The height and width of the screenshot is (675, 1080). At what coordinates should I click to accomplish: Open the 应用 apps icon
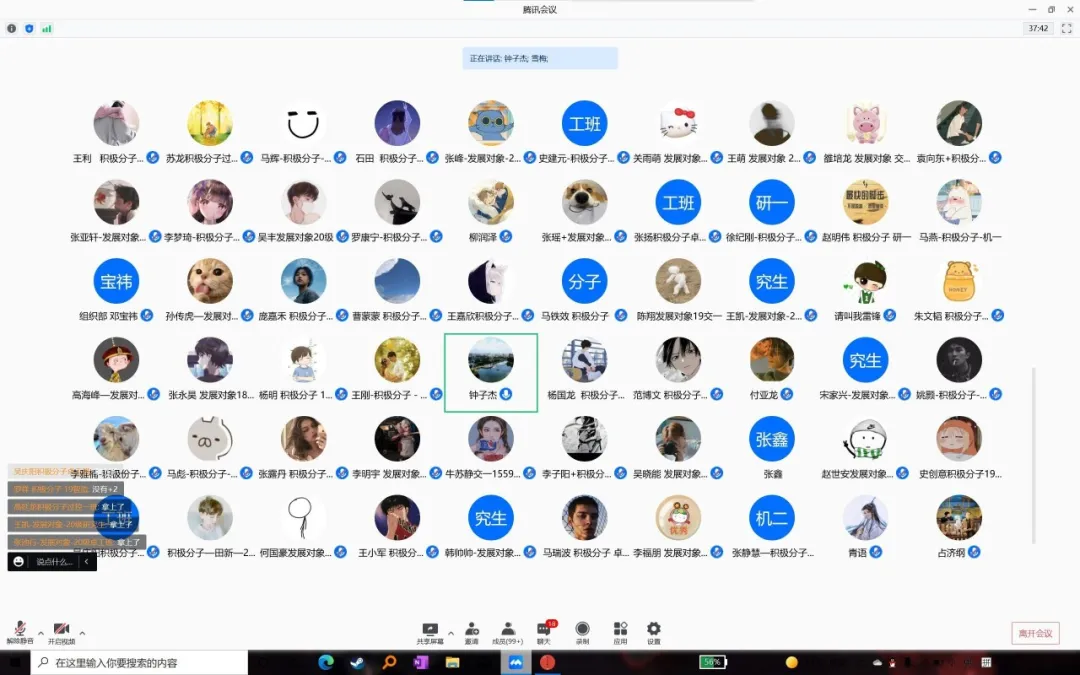(620, 631)
